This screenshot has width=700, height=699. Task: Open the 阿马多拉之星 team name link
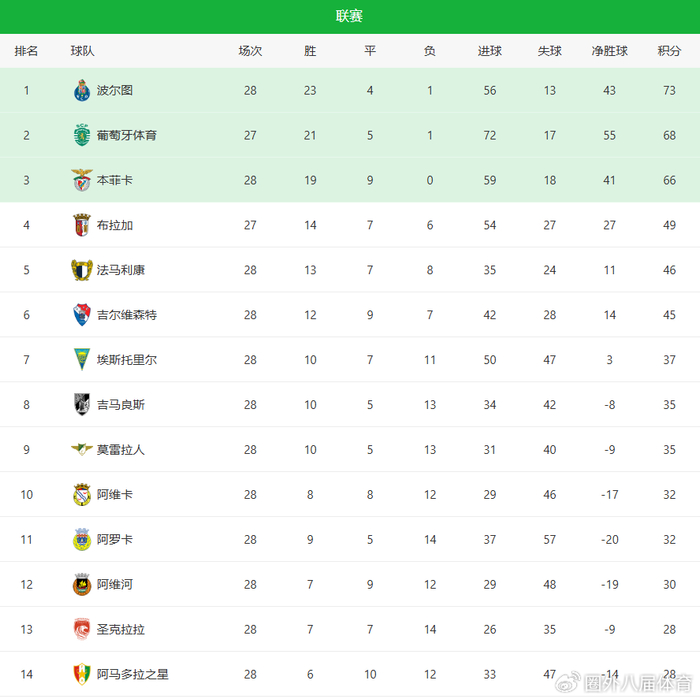click(x=133, y=675)
